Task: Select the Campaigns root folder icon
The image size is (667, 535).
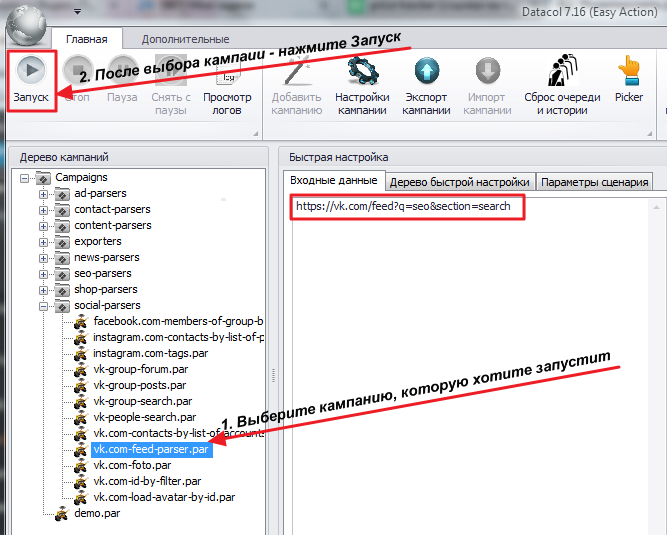Action: pyautogui.click(x=43, y=178)
